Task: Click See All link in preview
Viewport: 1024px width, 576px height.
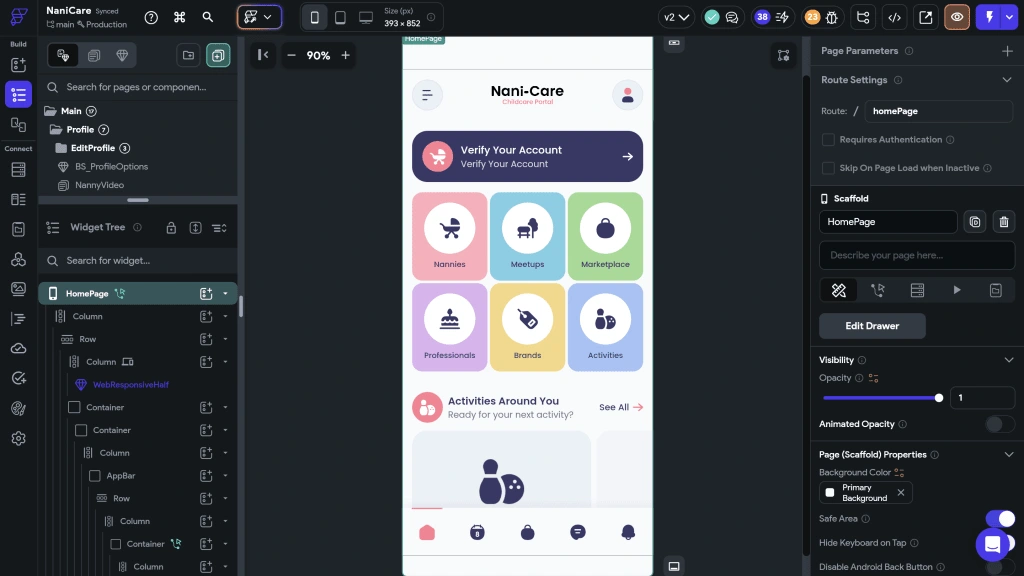Action: click(620, 407)
